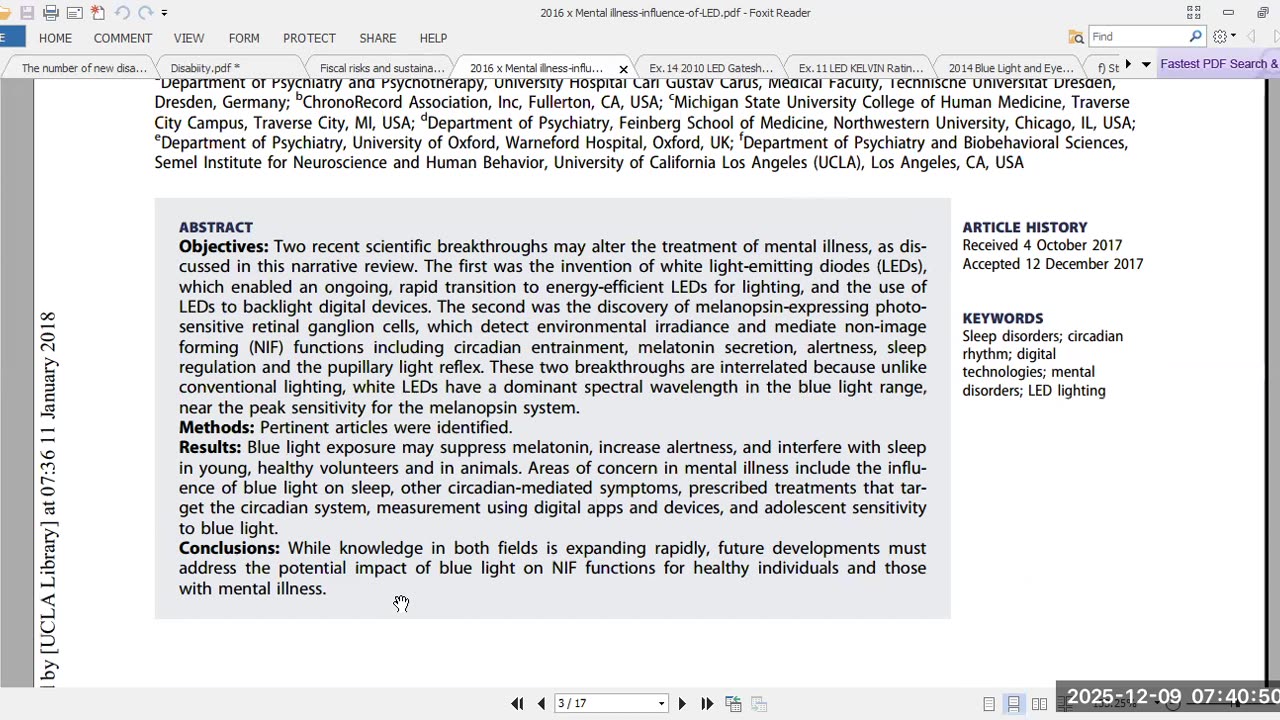Viewport: 1280px width, 720px height.
Task: Select continuous facing view mode
Action: pyautogui.click(x=1064, y=704)
